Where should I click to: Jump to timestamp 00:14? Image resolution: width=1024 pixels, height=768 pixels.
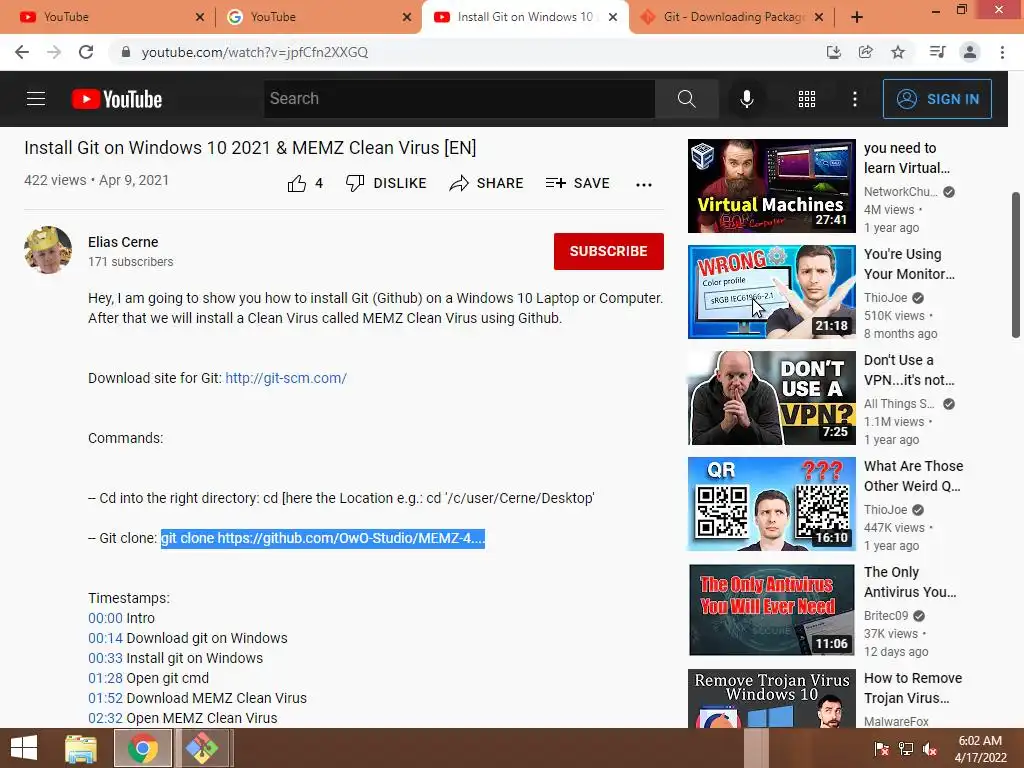point(105,638)
